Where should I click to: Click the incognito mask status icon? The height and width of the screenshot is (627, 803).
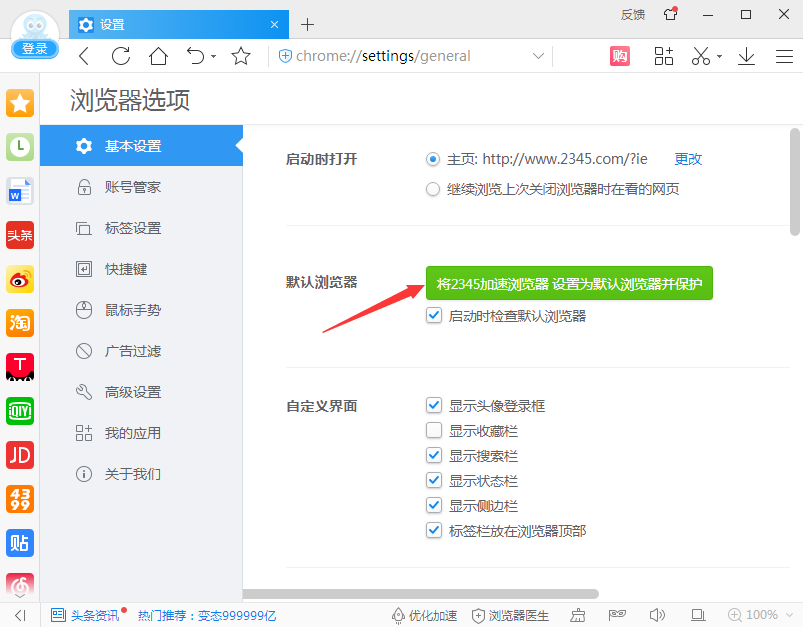tap(617, 615)
